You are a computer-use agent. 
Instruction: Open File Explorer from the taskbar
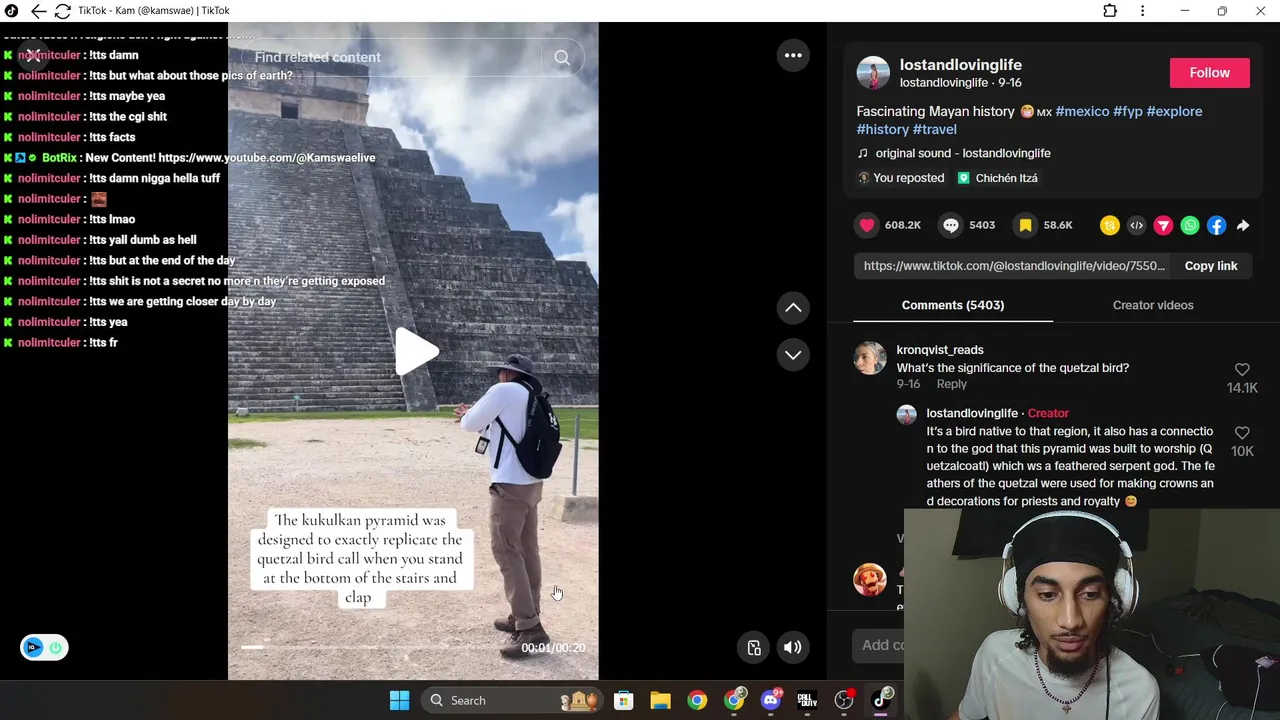click(x=660, y=701)
